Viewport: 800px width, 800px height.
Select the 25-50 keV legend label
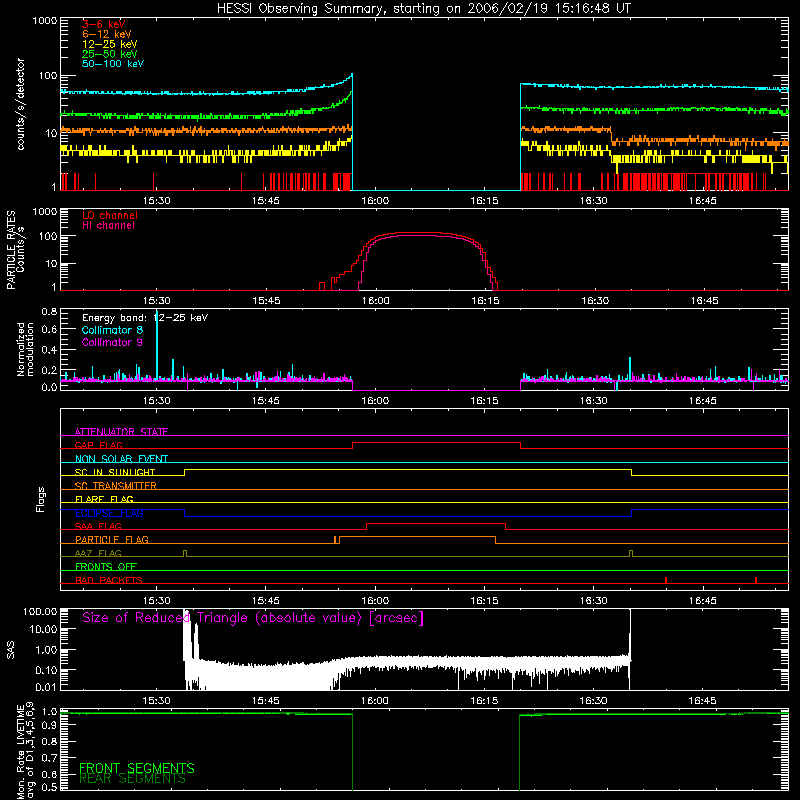coord(110,54)
